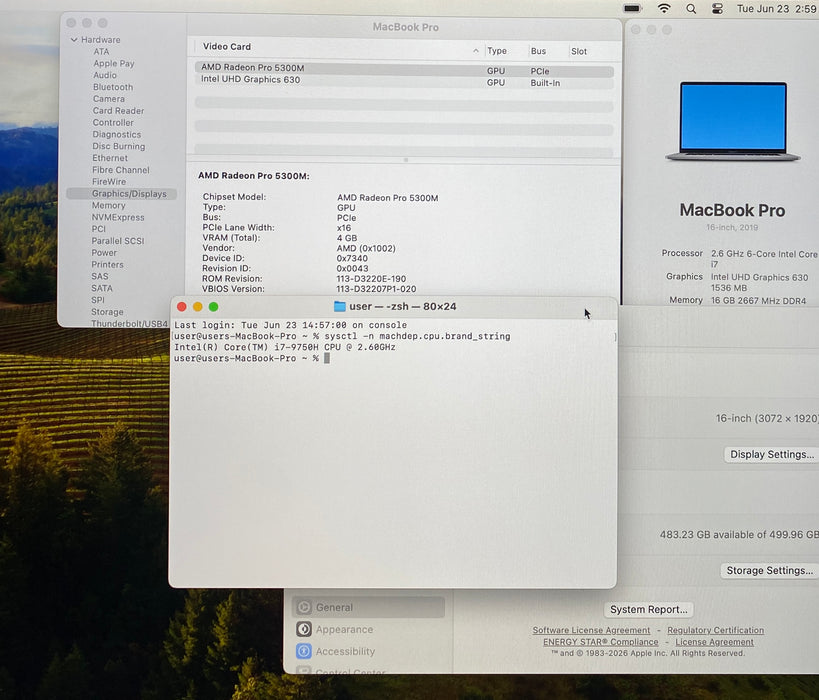Open System Report
This screenshot has height=700, width=819.
[648, 610]
